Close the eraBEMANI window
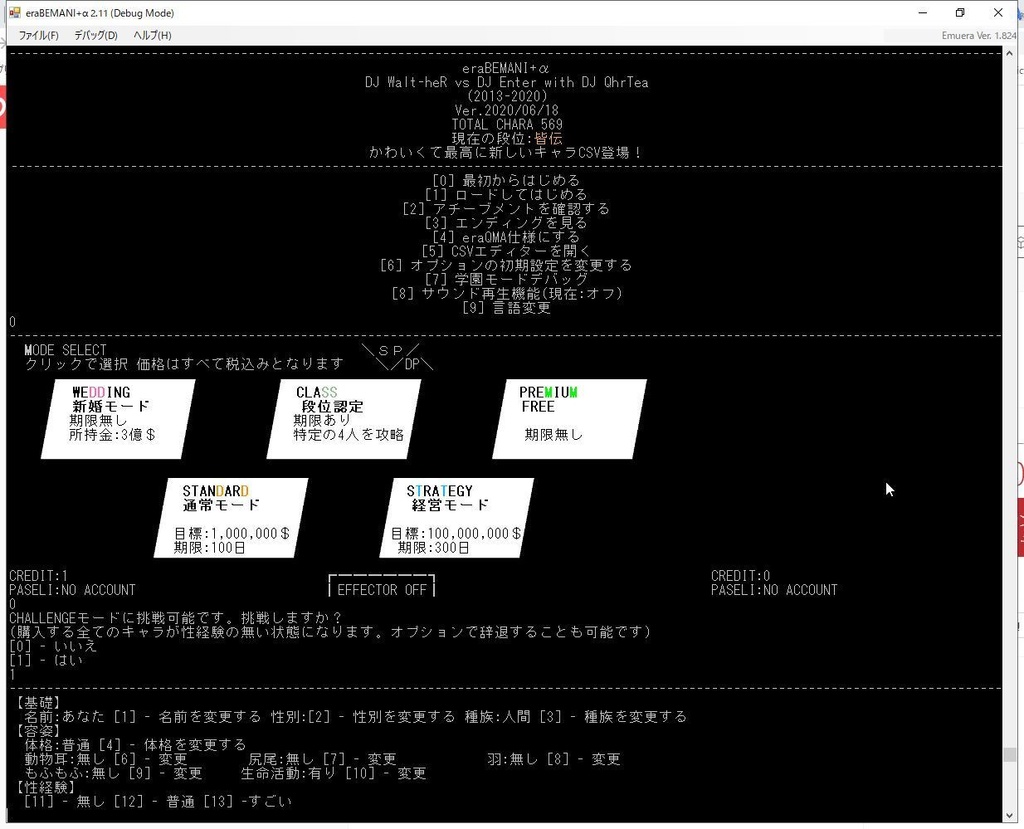 [x=998, y=12]
